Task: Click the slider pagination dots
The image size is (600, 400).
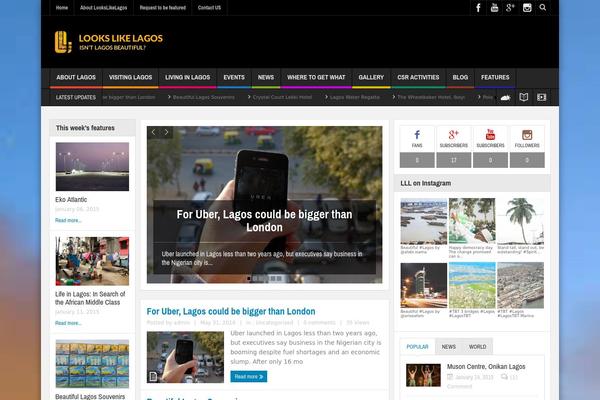Action: pyautogui.click(x=264, y=278)
